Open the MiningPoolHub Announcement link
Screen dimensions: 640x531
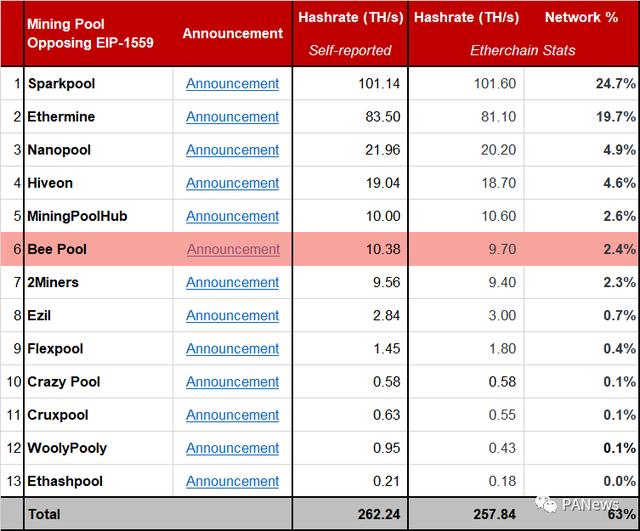232,216
